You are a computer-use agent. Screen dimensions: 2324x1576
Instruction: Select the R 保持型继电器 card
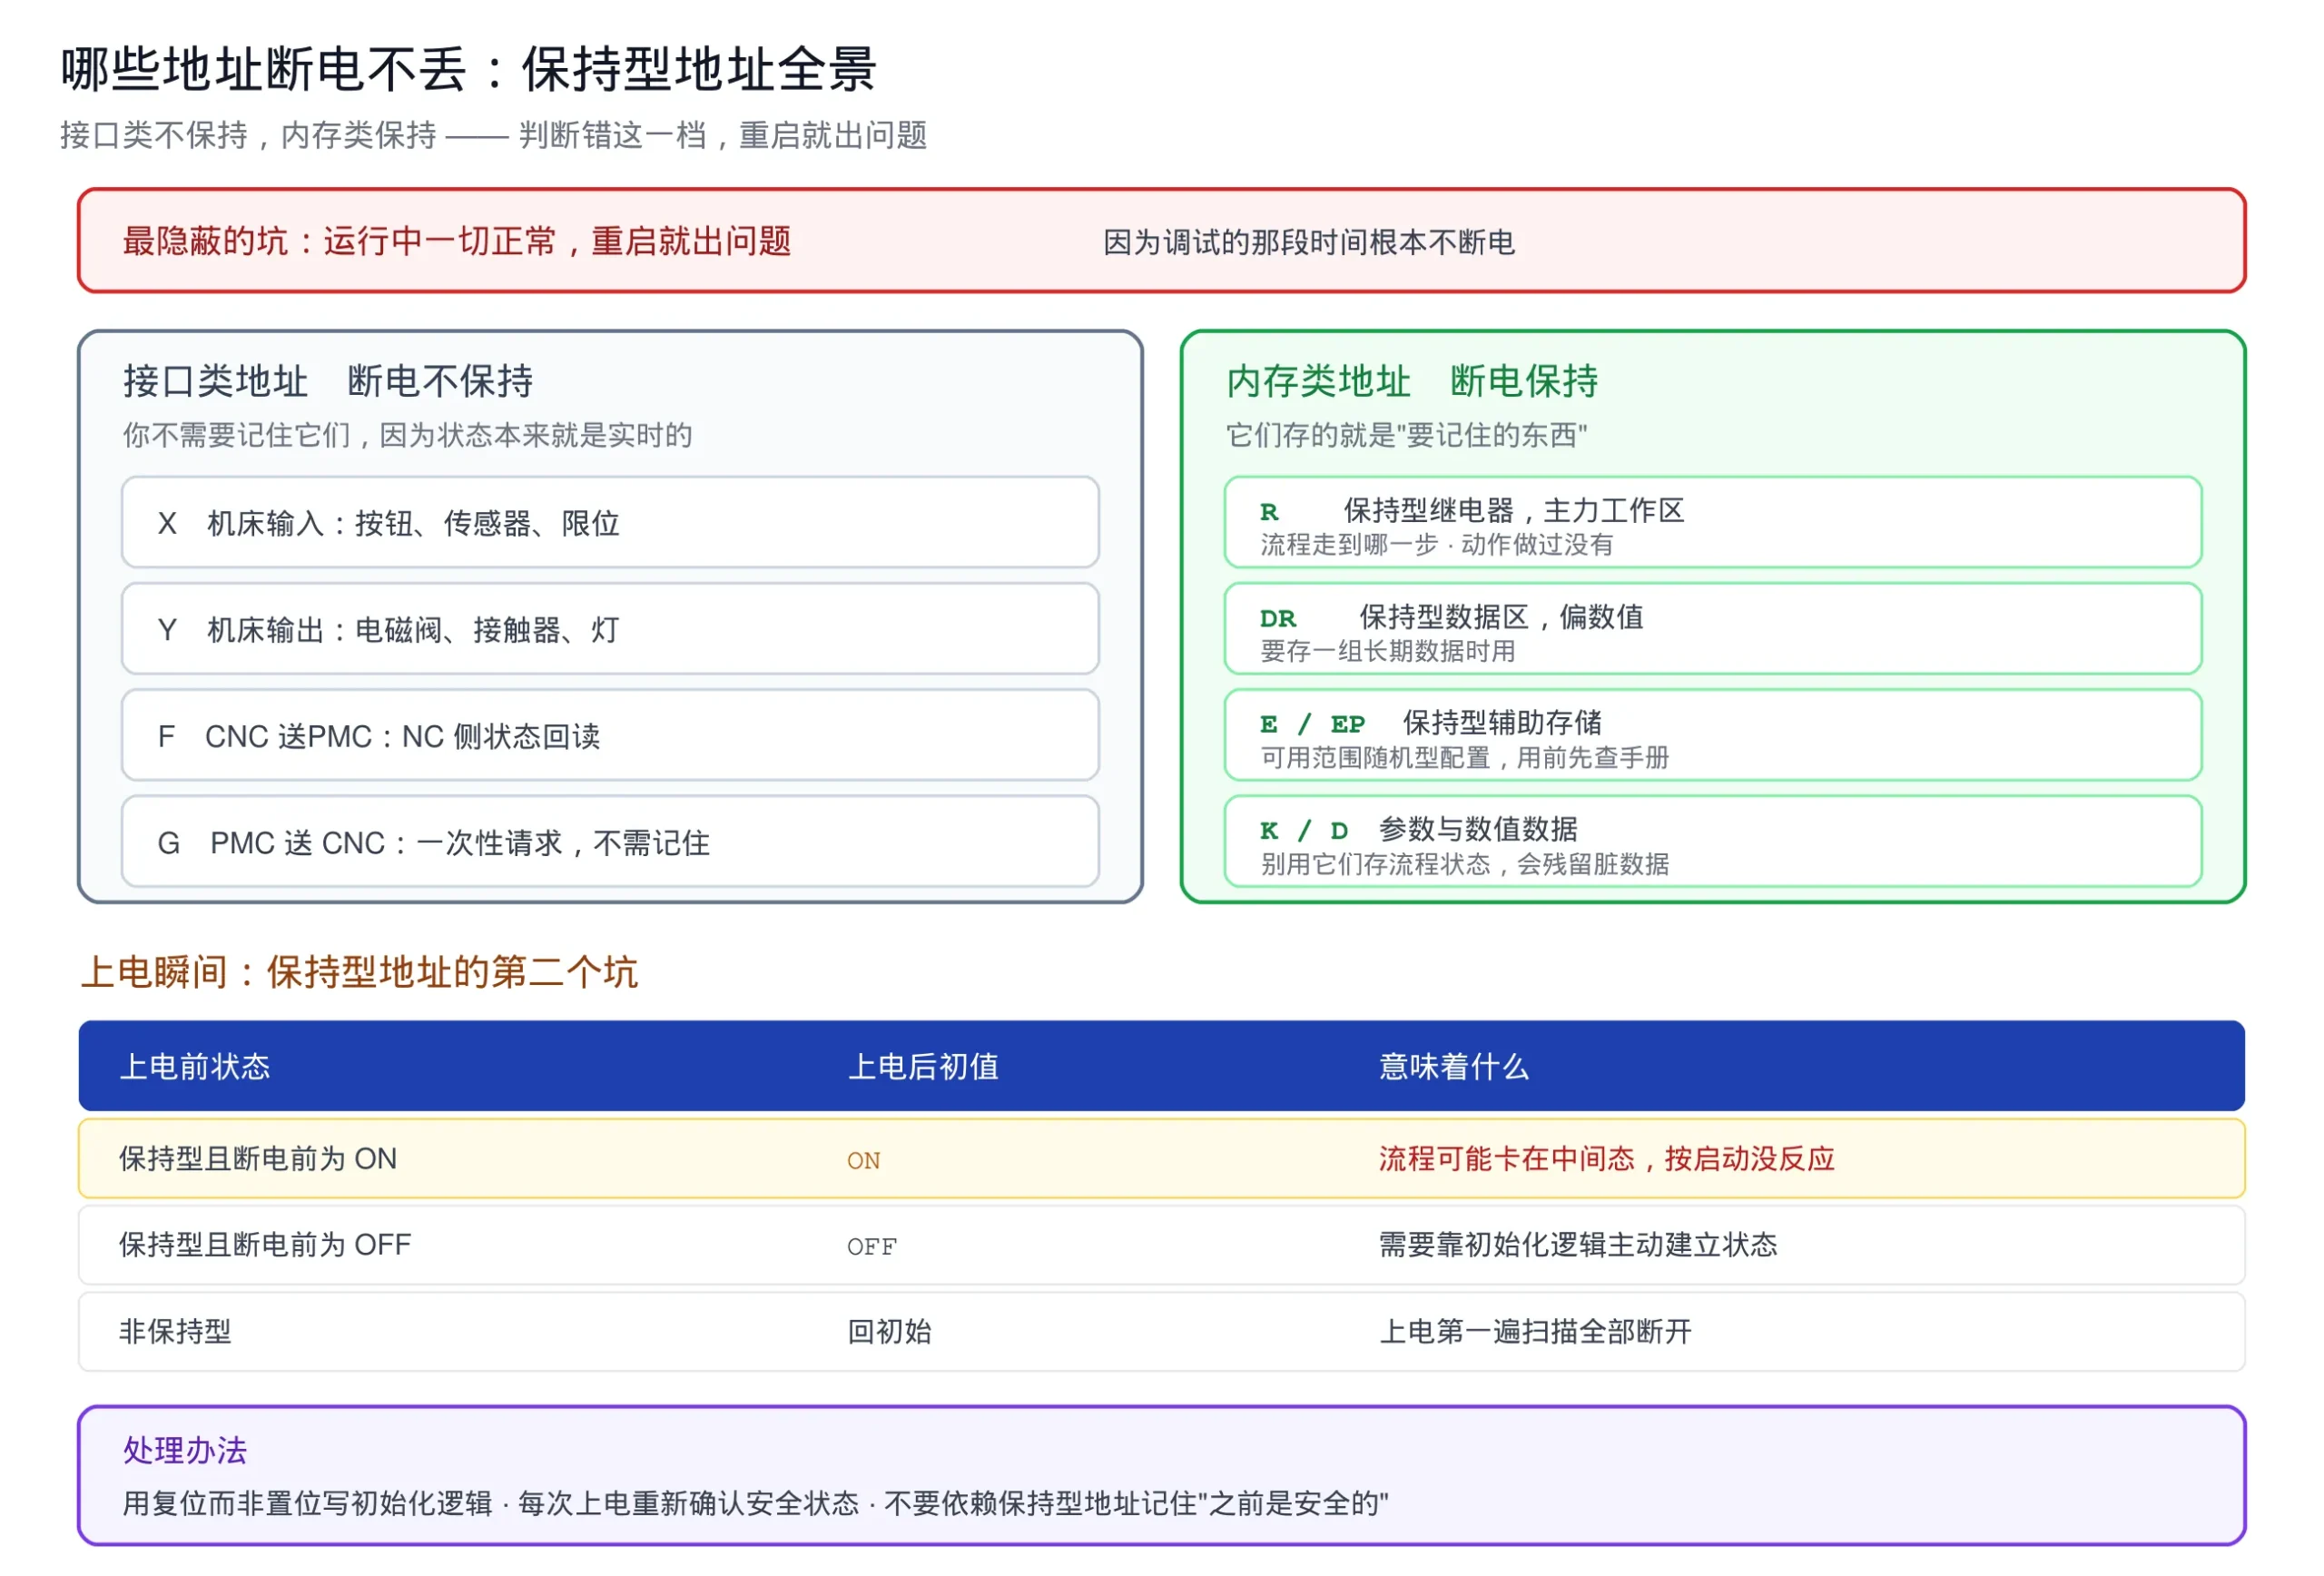click(1713, 522)
